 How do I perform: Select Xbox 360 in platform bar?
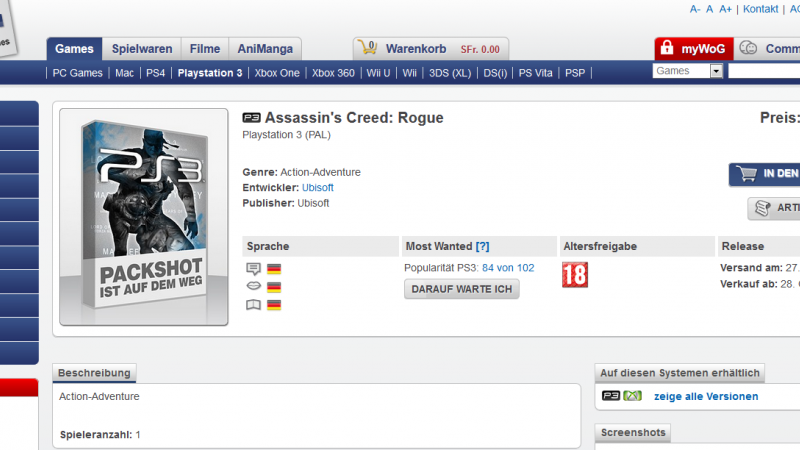click(x=333, y=73)
